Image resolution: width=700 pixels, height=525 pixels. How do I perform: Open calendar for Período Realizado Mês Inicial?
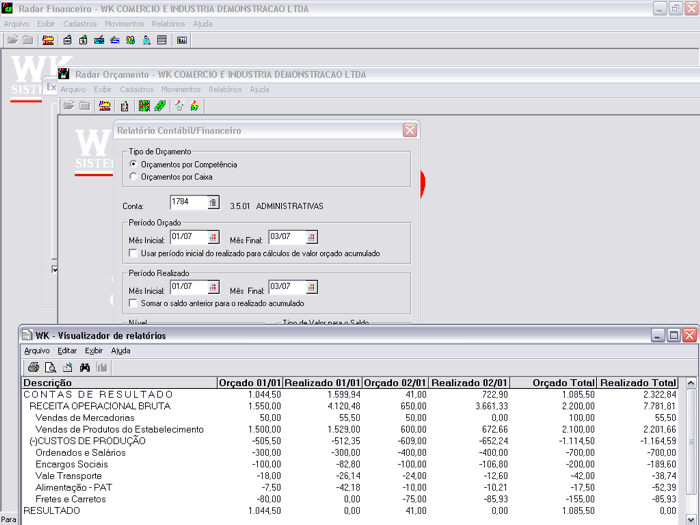coord(212,288)
